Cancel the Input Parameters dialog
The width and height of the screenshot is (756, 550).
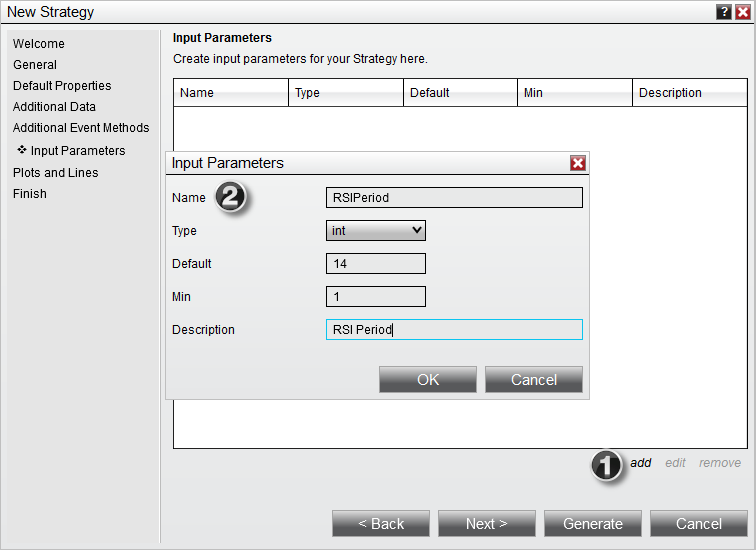[534, 379]
